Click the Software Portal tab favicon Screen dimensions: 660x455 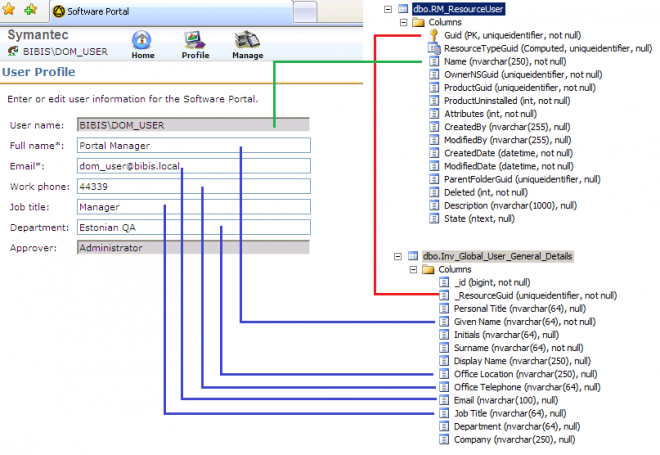[59, 11]
